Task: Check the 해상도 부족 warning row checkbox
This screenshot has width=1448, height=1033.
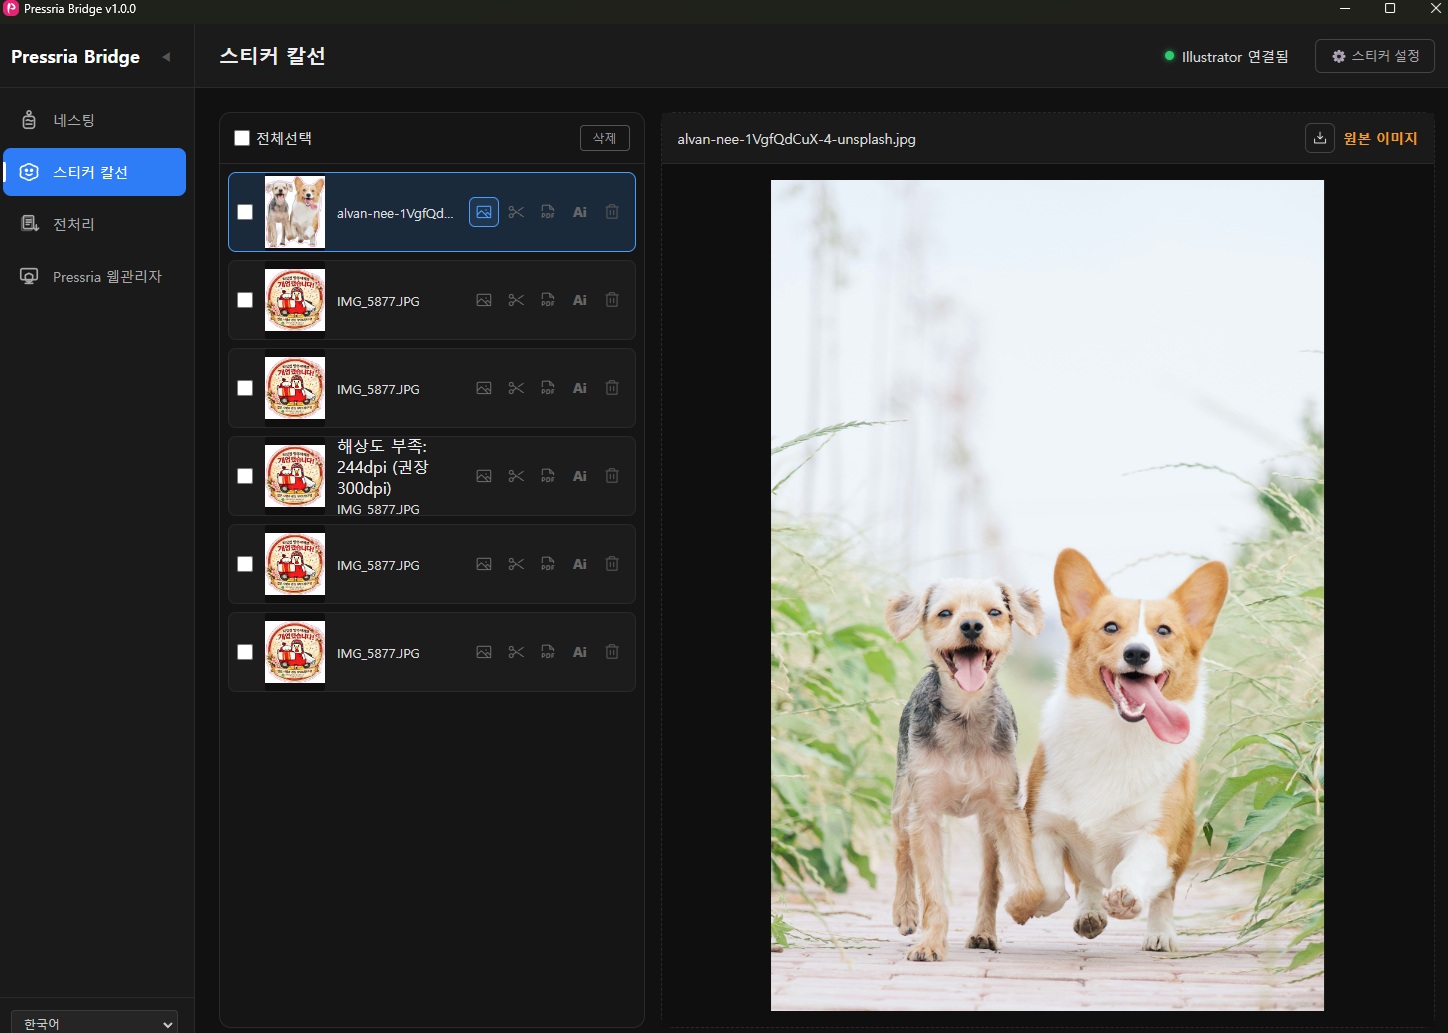Action: point(245,476)
